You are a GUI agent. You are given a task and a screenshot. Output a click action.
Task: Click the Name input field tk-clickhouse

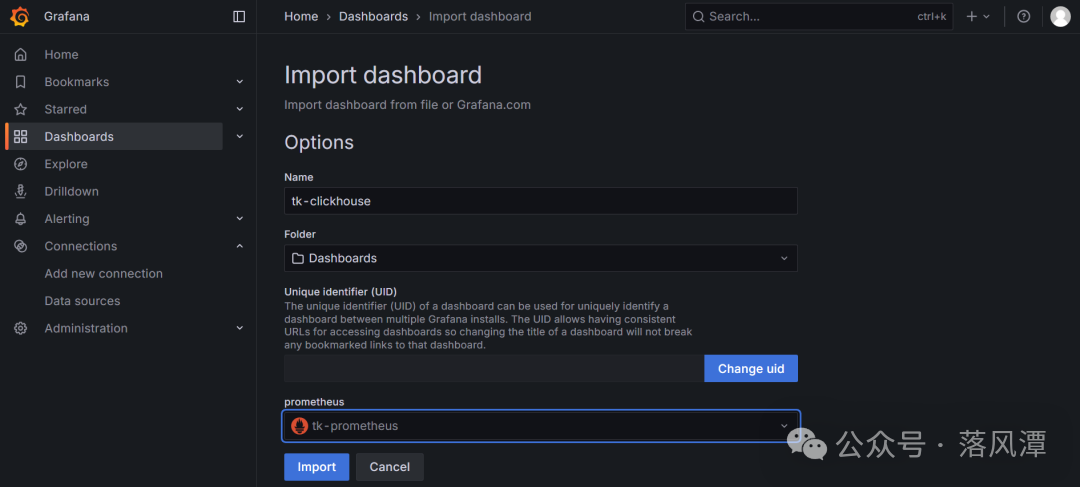541,201
